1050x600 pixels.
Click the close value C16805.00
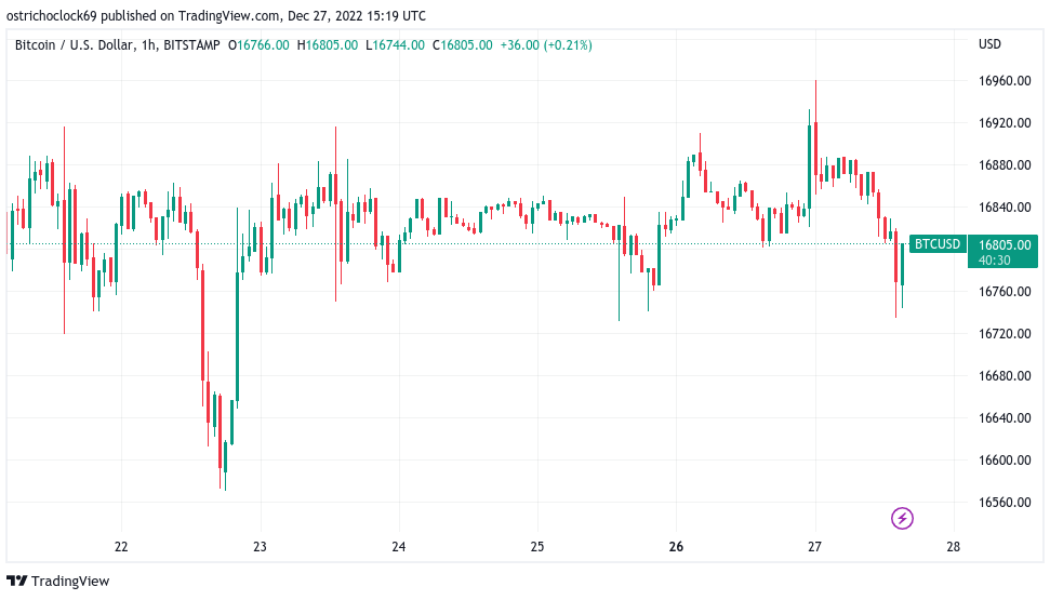pos(462,45)
